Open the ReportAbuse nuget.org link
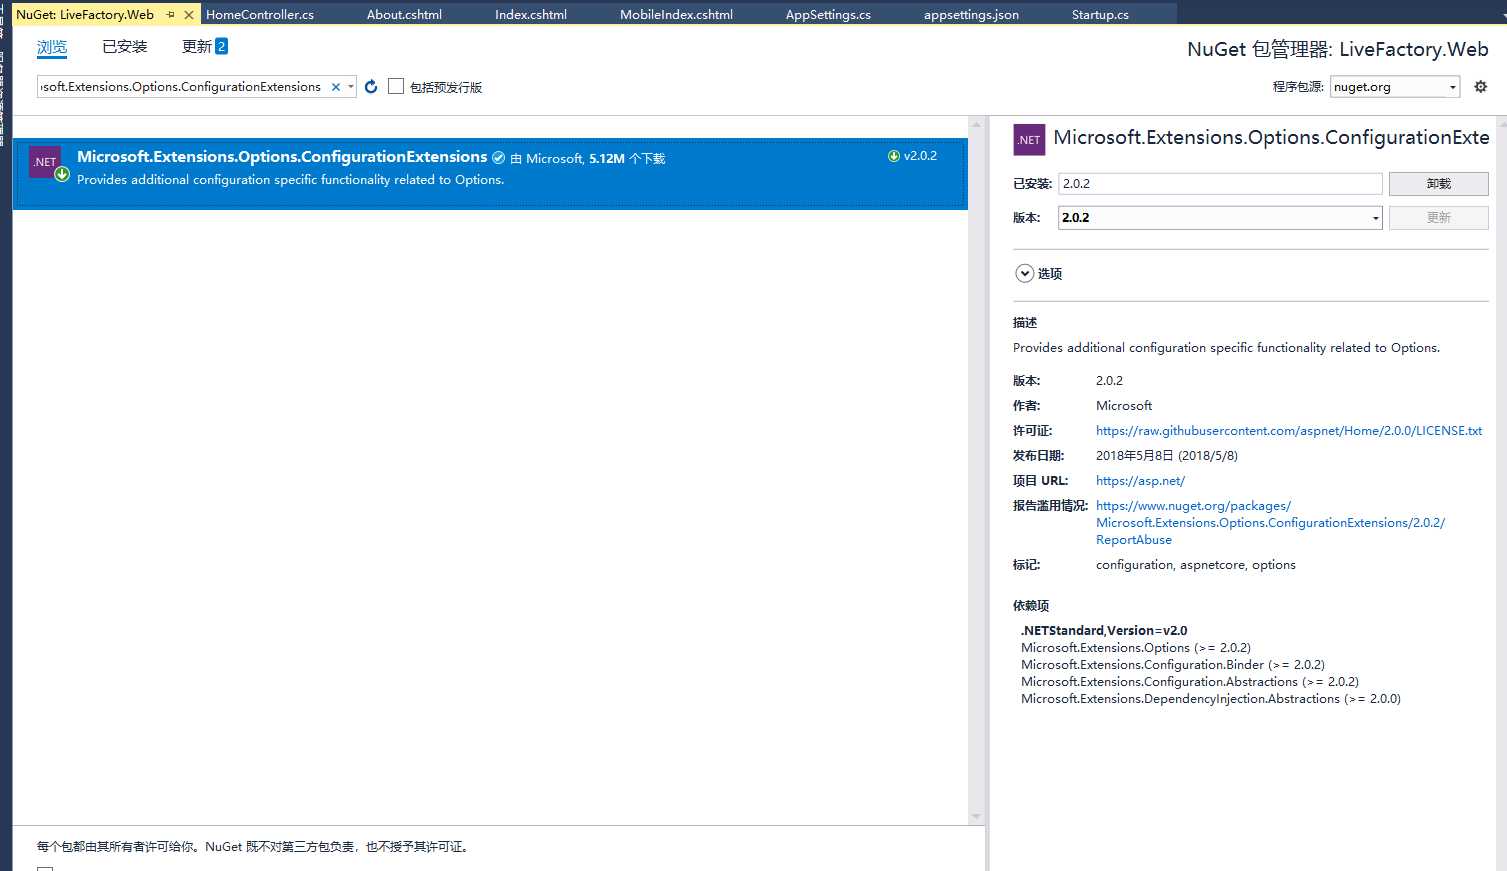Viewport: 1507px width, 871px height. (x=1270, y=523)
